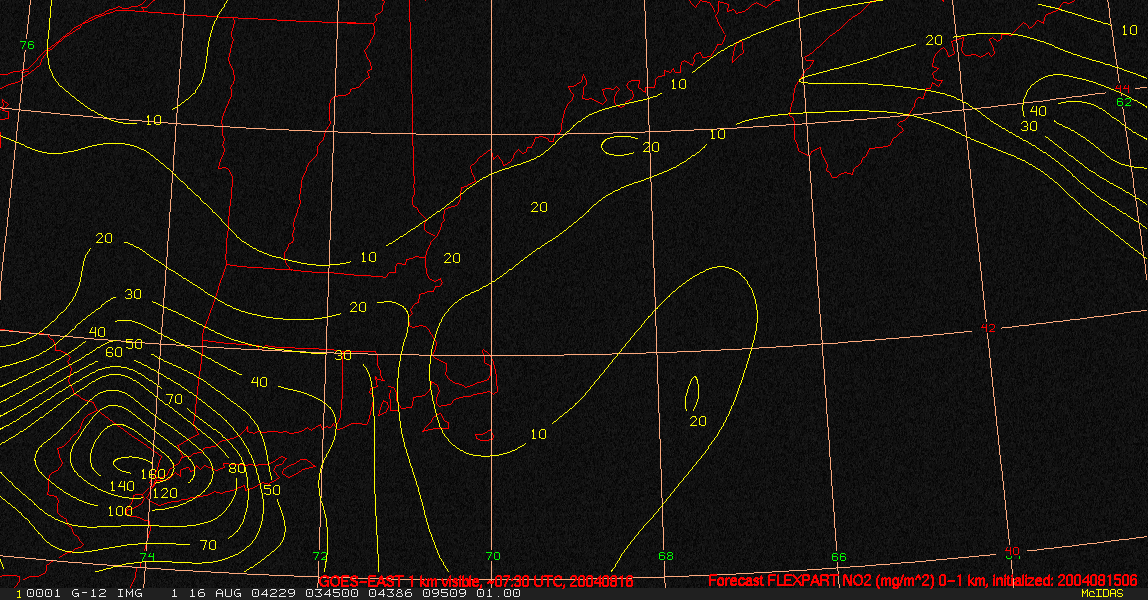Click IMG in the status bar

click(130, 593)
